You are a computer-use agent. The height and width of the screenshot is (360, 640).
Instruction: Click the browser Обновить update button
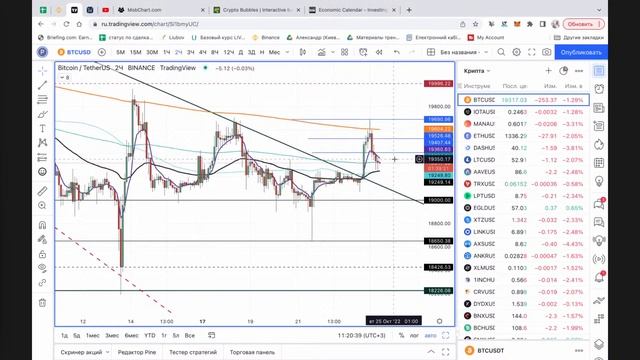pyautogui.click(x=584, y=24)
